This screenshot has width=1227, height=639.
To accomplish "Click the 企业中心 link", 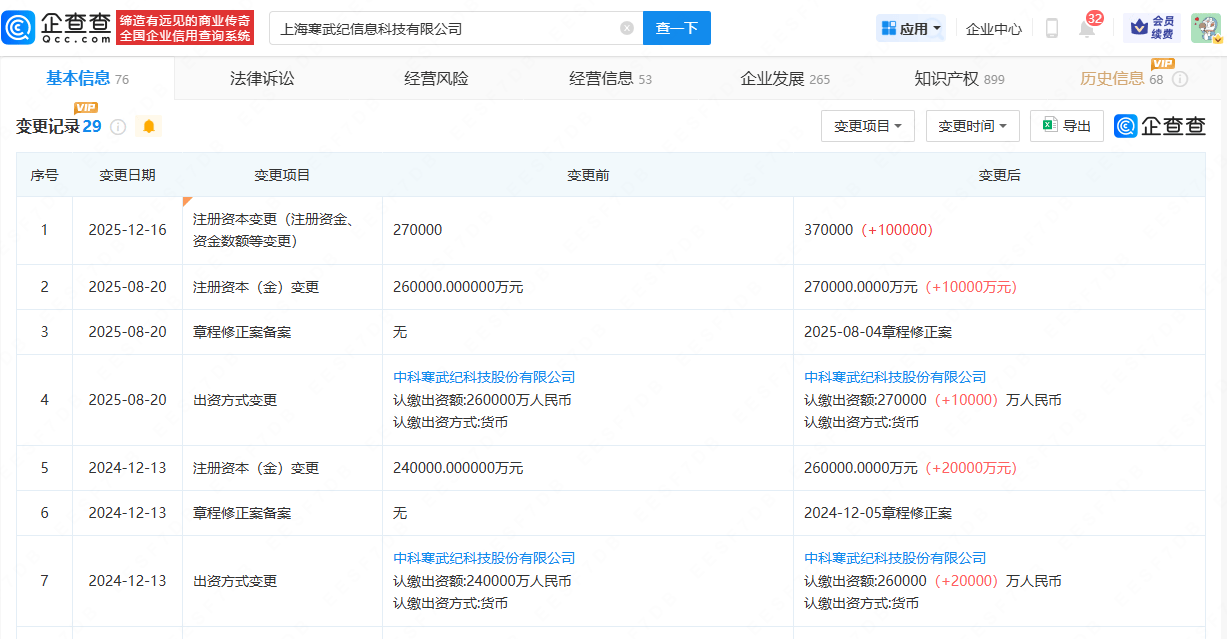I will pos(993,29).
